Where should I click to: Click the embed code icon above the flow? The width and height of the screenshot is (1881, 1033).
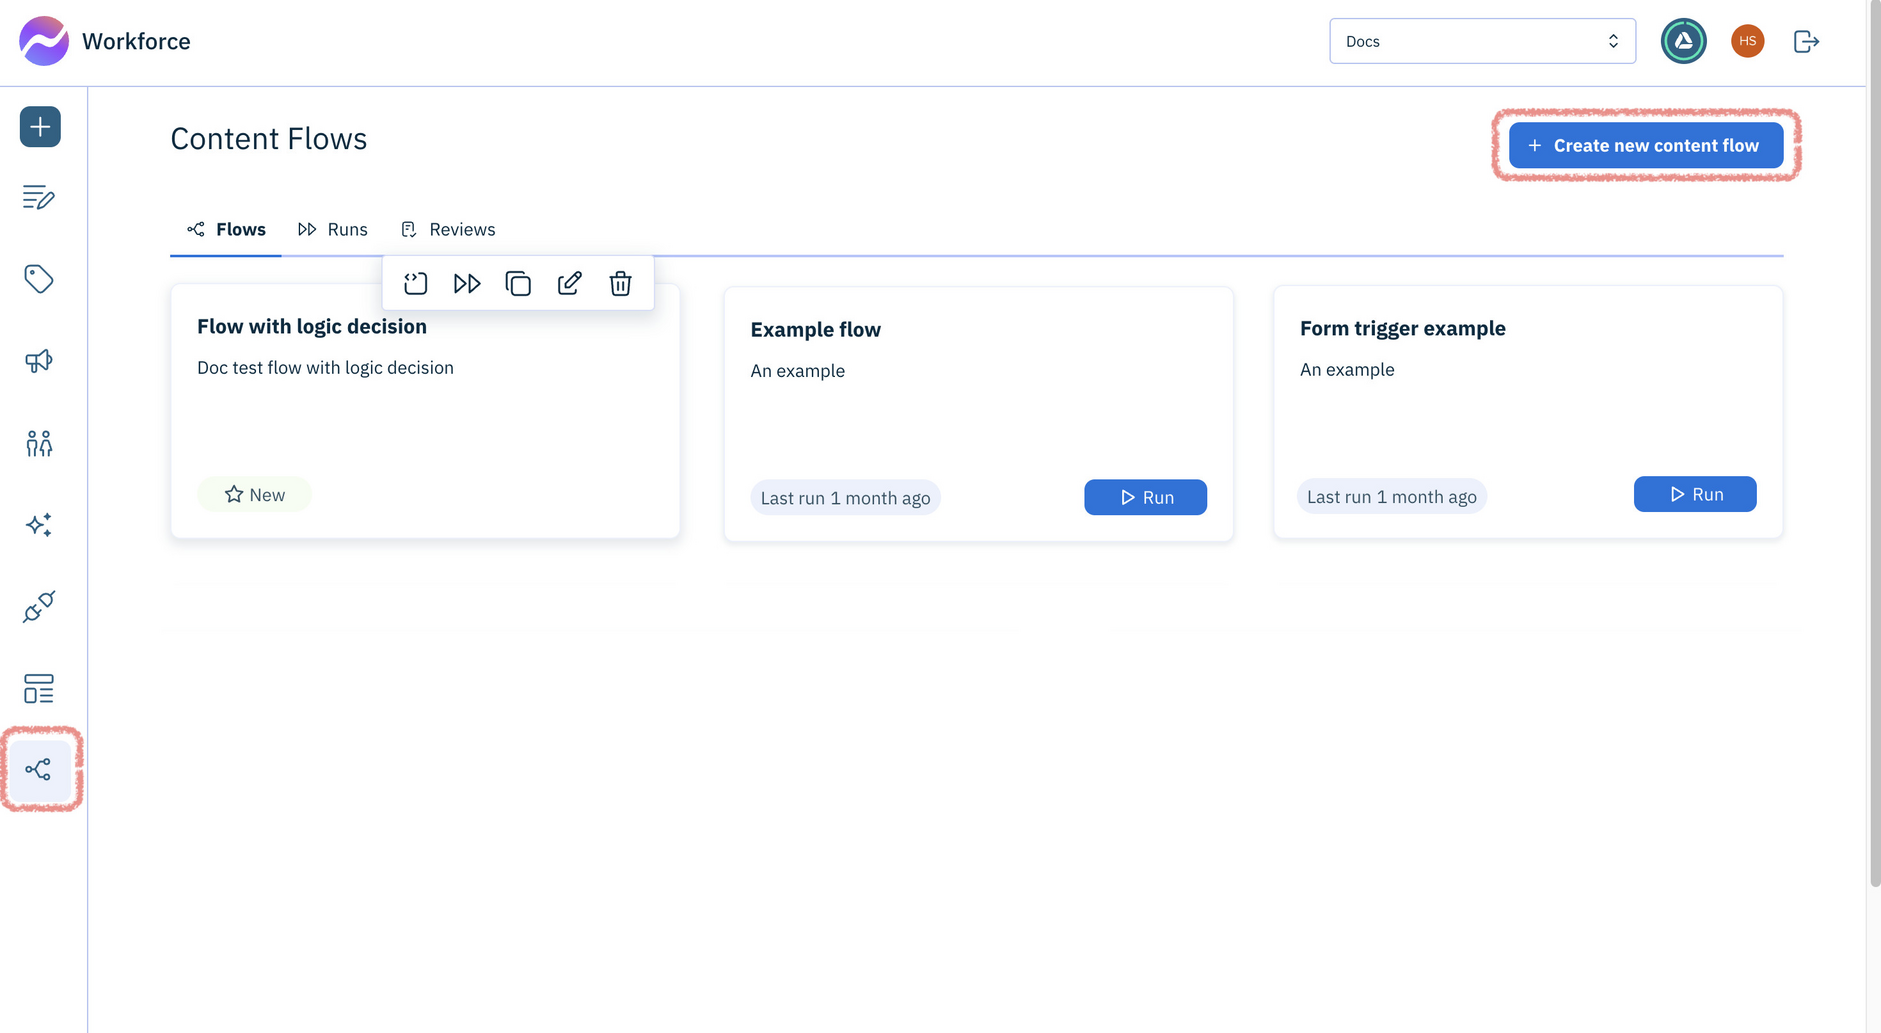pos(415,283)
